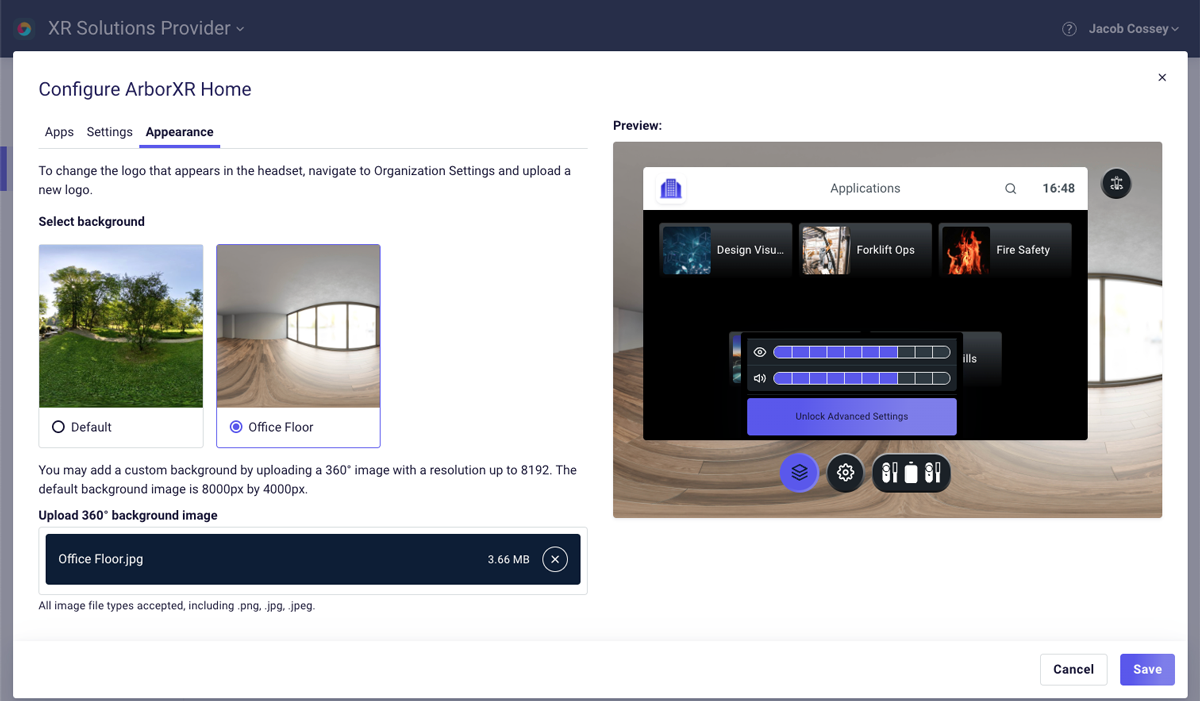Click the eye brightness icon in the preview
Image resolution: width=1200 pixels, height=701 pixels.
760,352
